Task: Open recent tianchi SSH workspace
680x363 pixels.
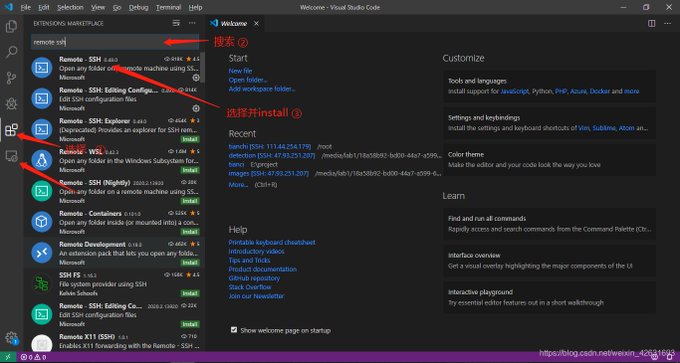Action: point(270,147)
